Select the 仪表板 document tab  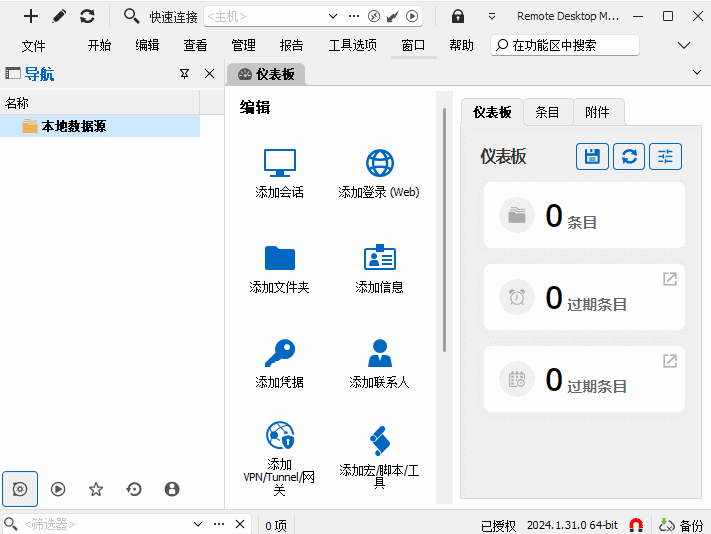pos(266,74)
